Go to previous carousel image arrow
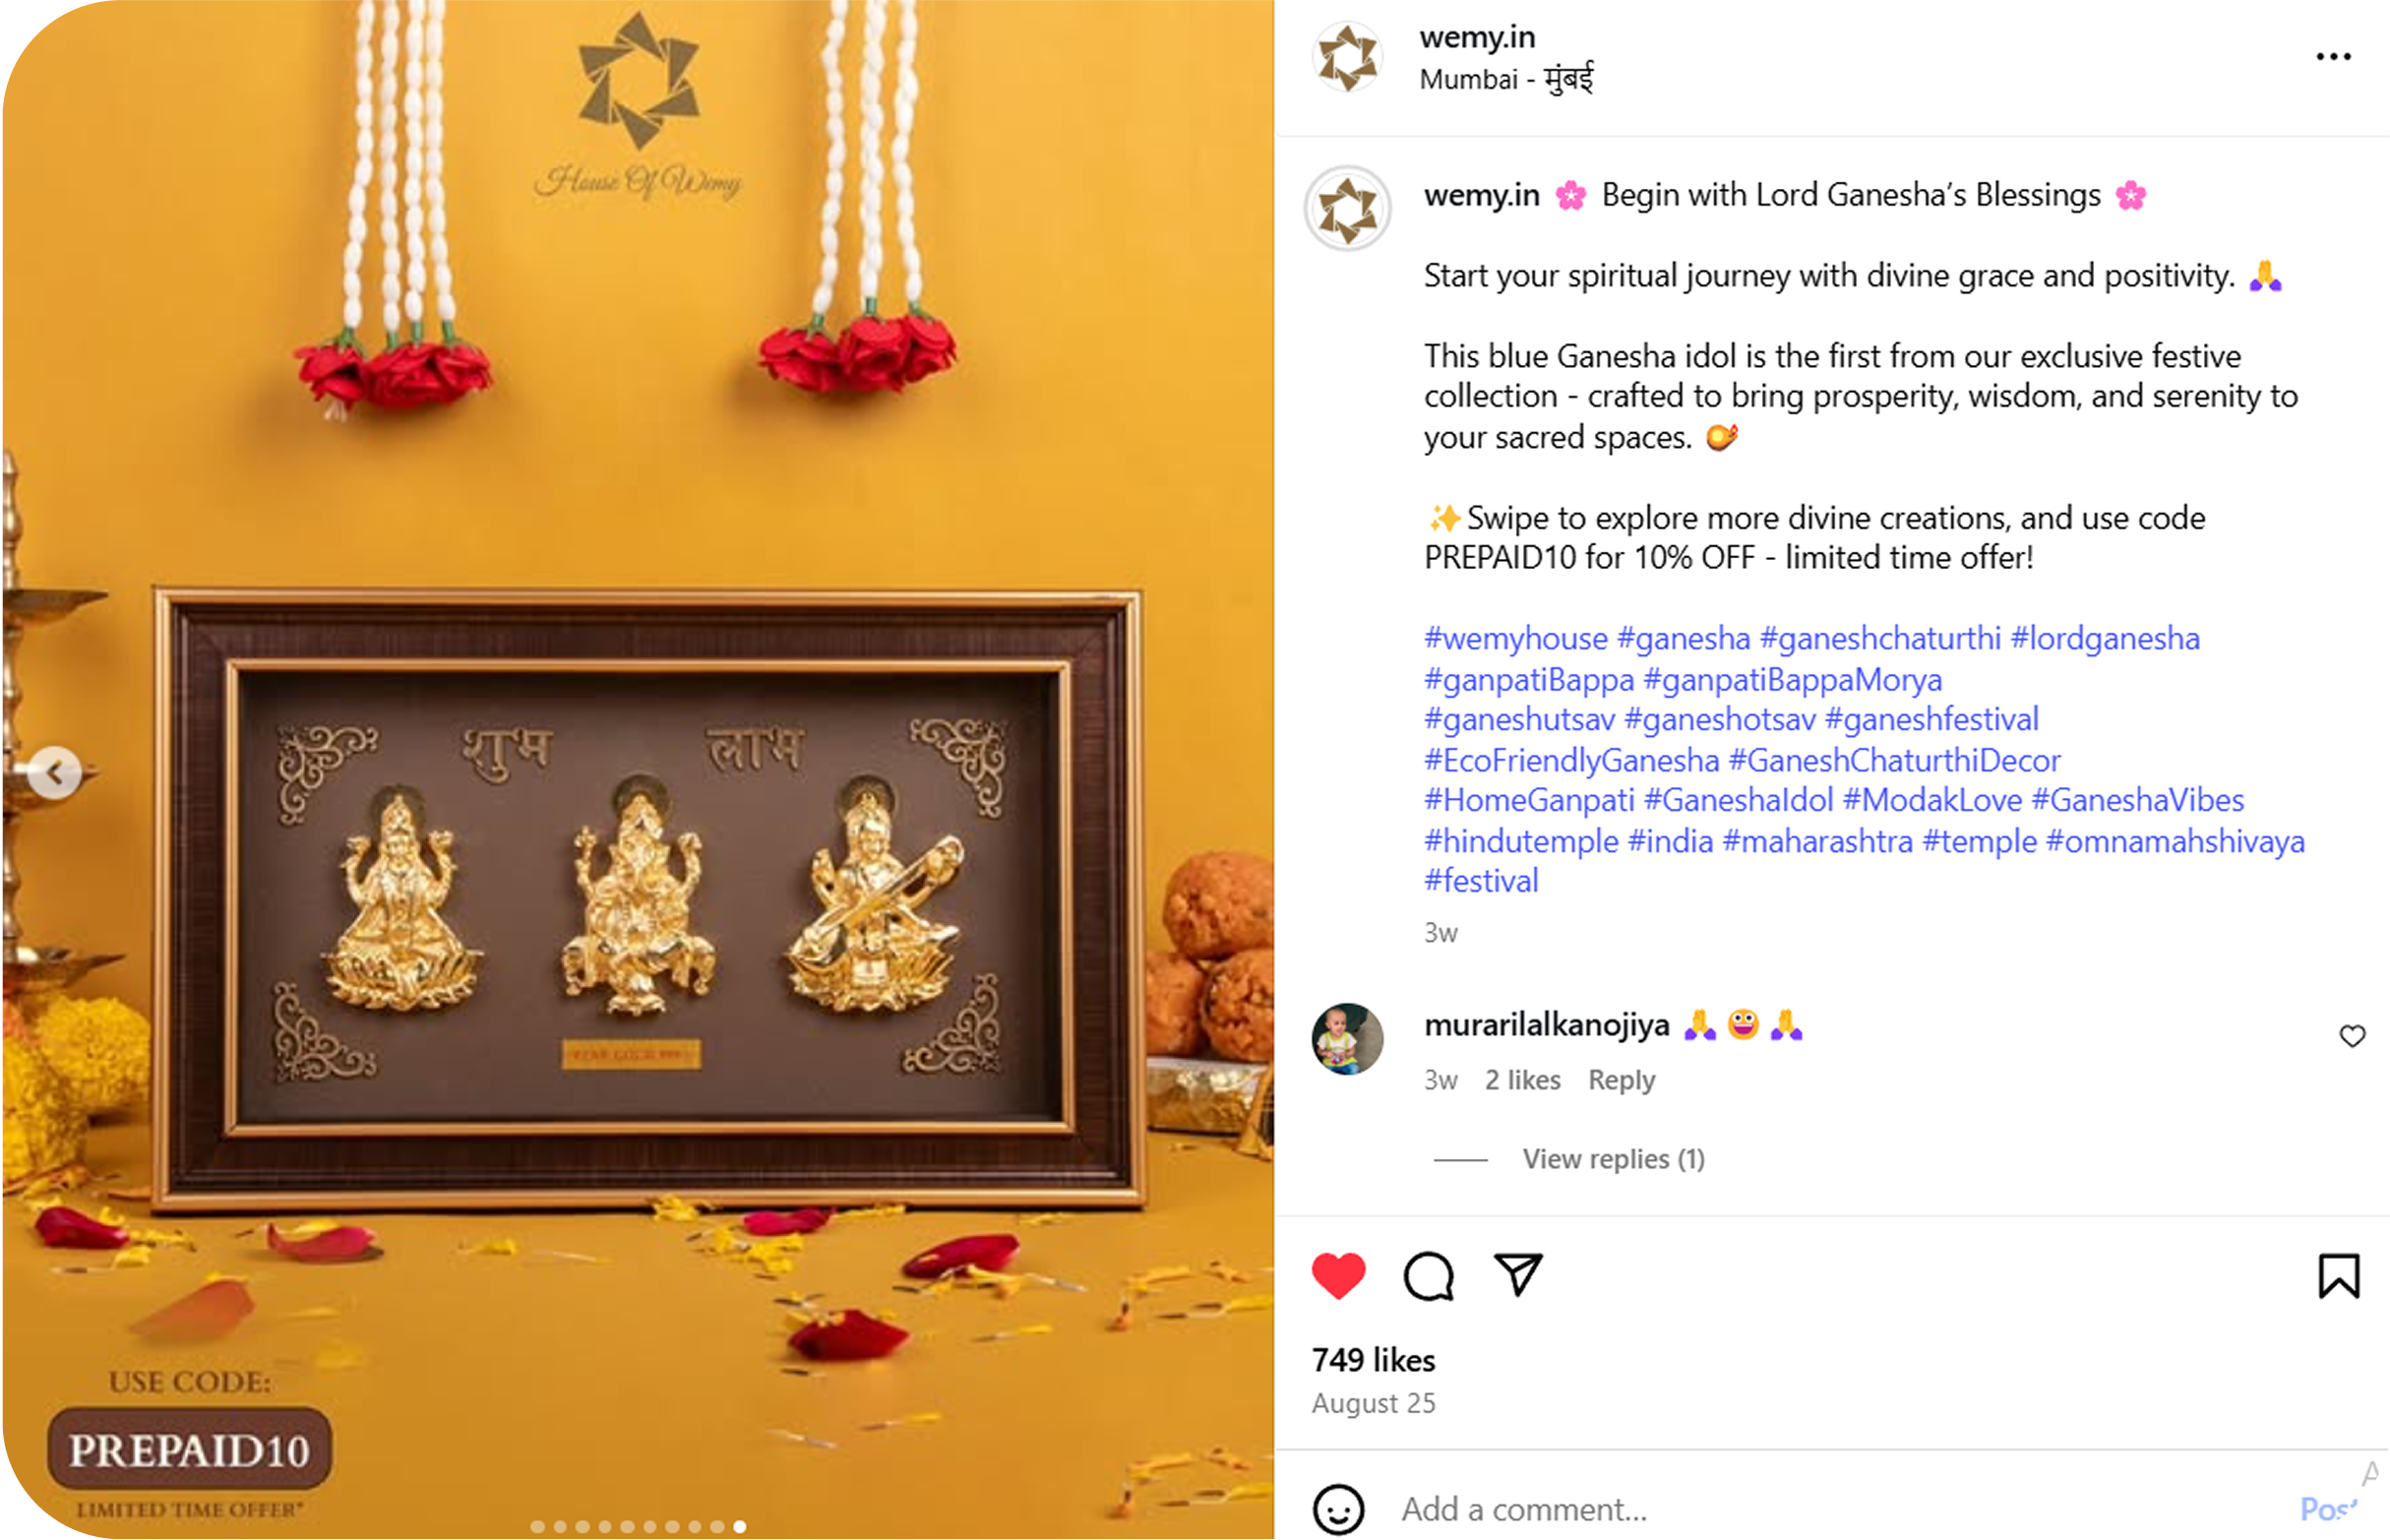 tap(55, 772)
